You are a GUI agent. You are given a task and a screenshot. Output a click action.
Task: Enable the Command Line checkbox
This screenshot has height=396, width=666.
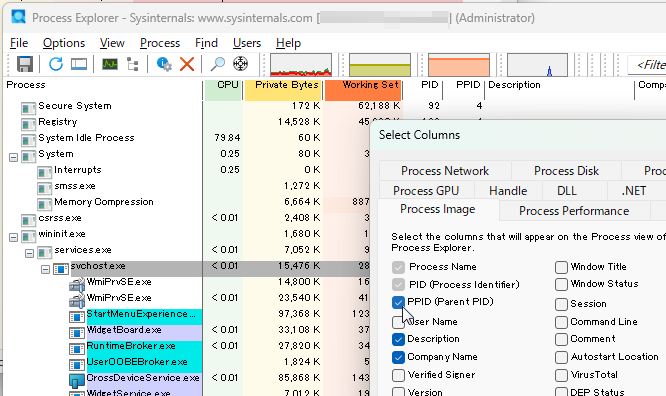[561, 322]
